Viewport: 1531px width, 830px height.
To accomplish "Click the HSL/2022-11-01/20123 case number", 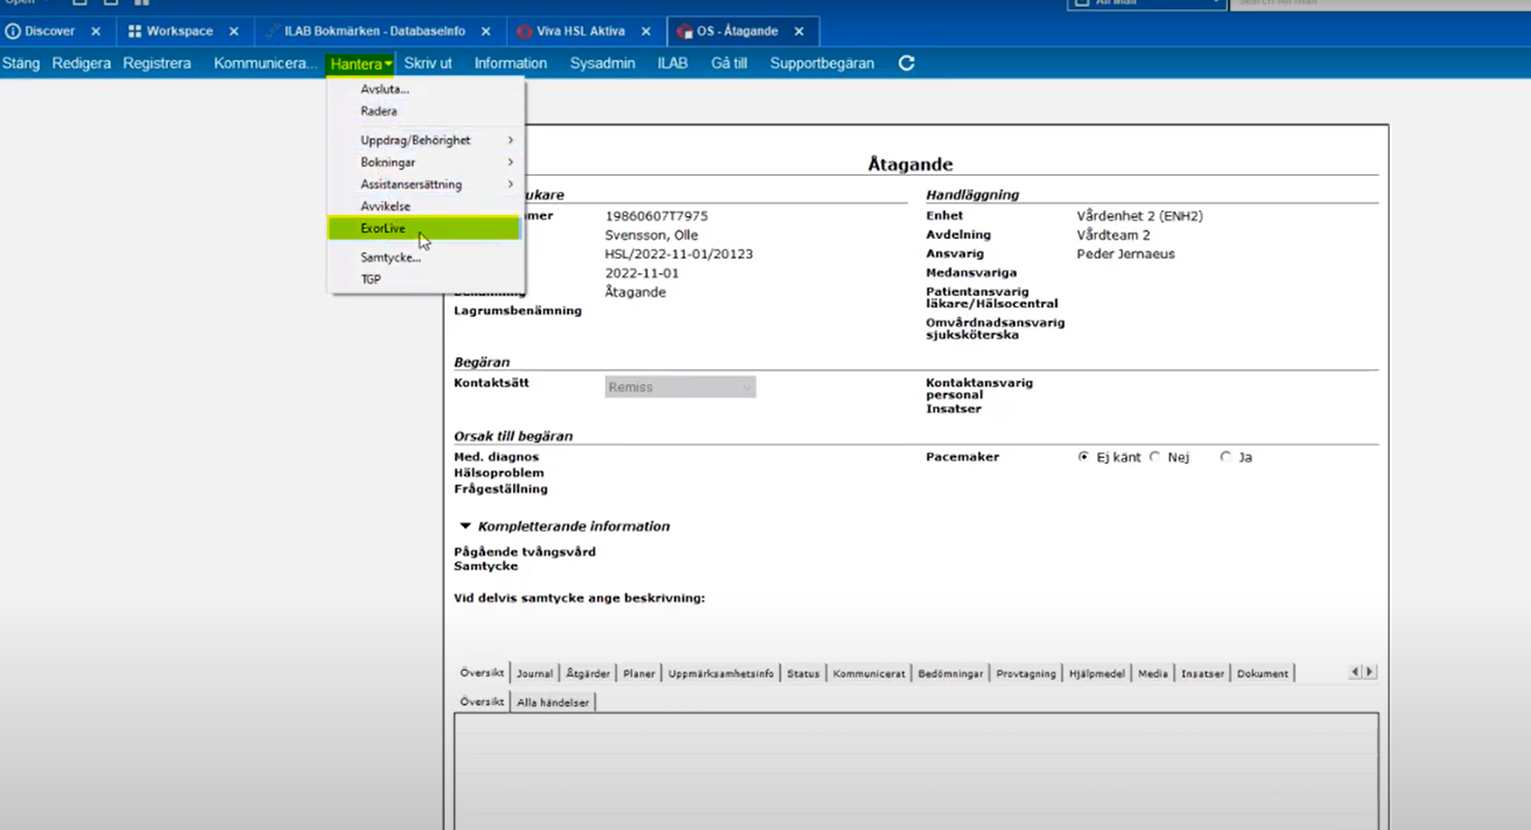I will (x=679, y=254).
